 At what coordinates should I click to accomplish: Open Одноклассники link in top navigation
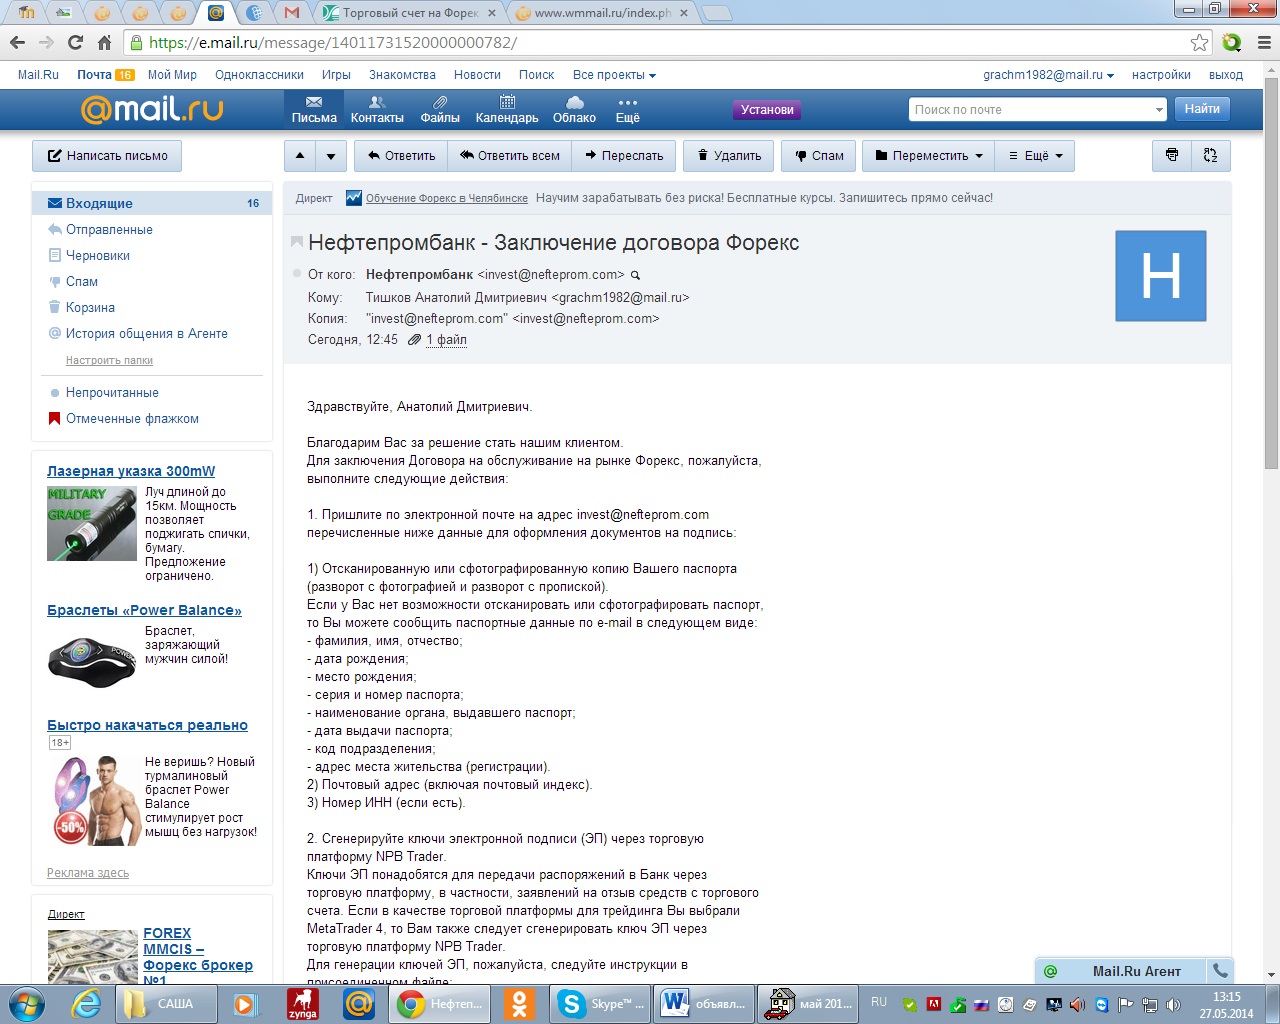point(259,75)
